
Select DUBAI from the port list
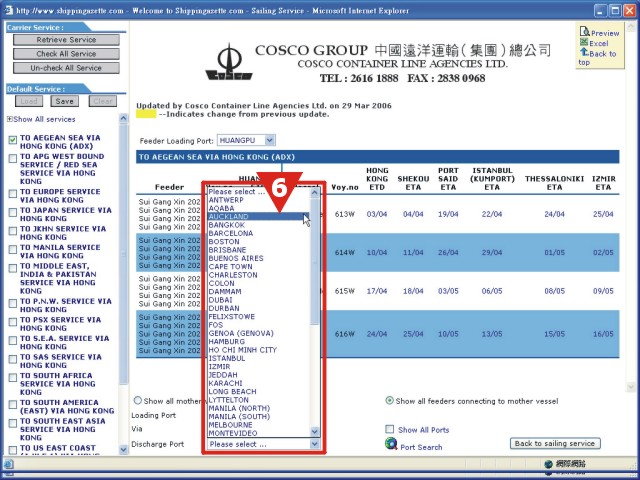(x=259, y=300)
